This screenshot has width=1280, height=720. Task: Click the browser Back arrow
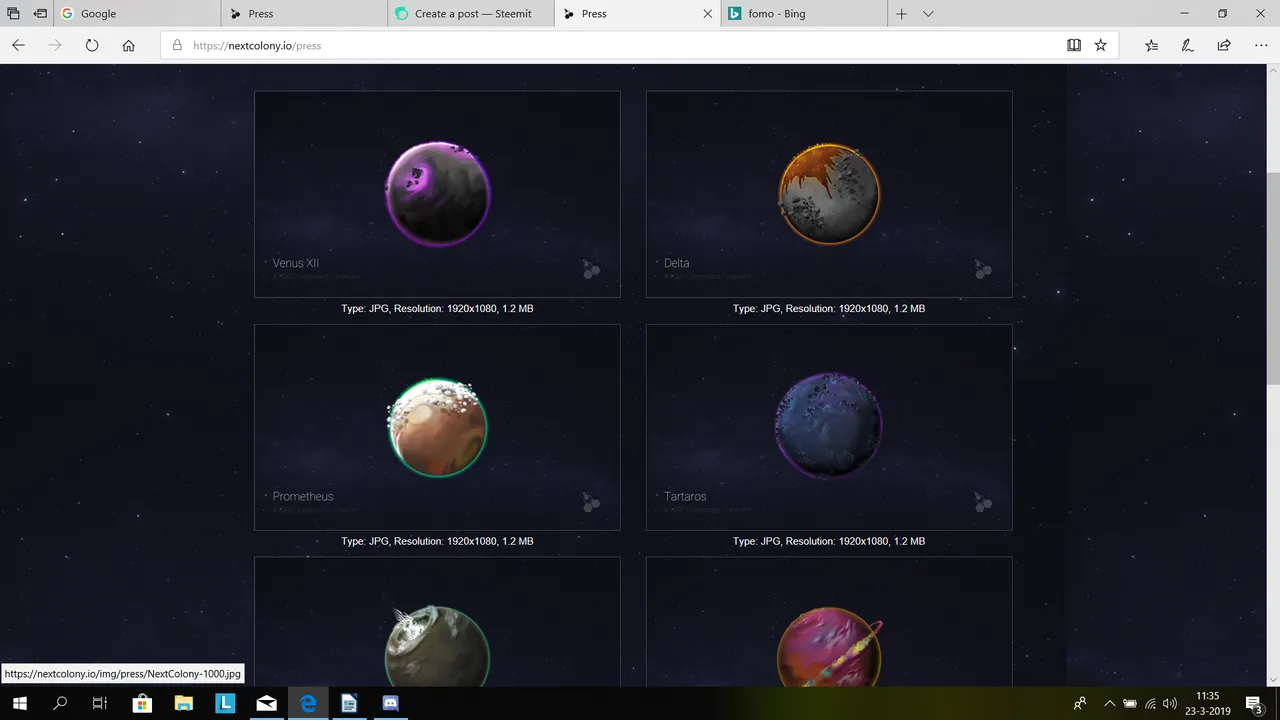(x=18, y=45)
